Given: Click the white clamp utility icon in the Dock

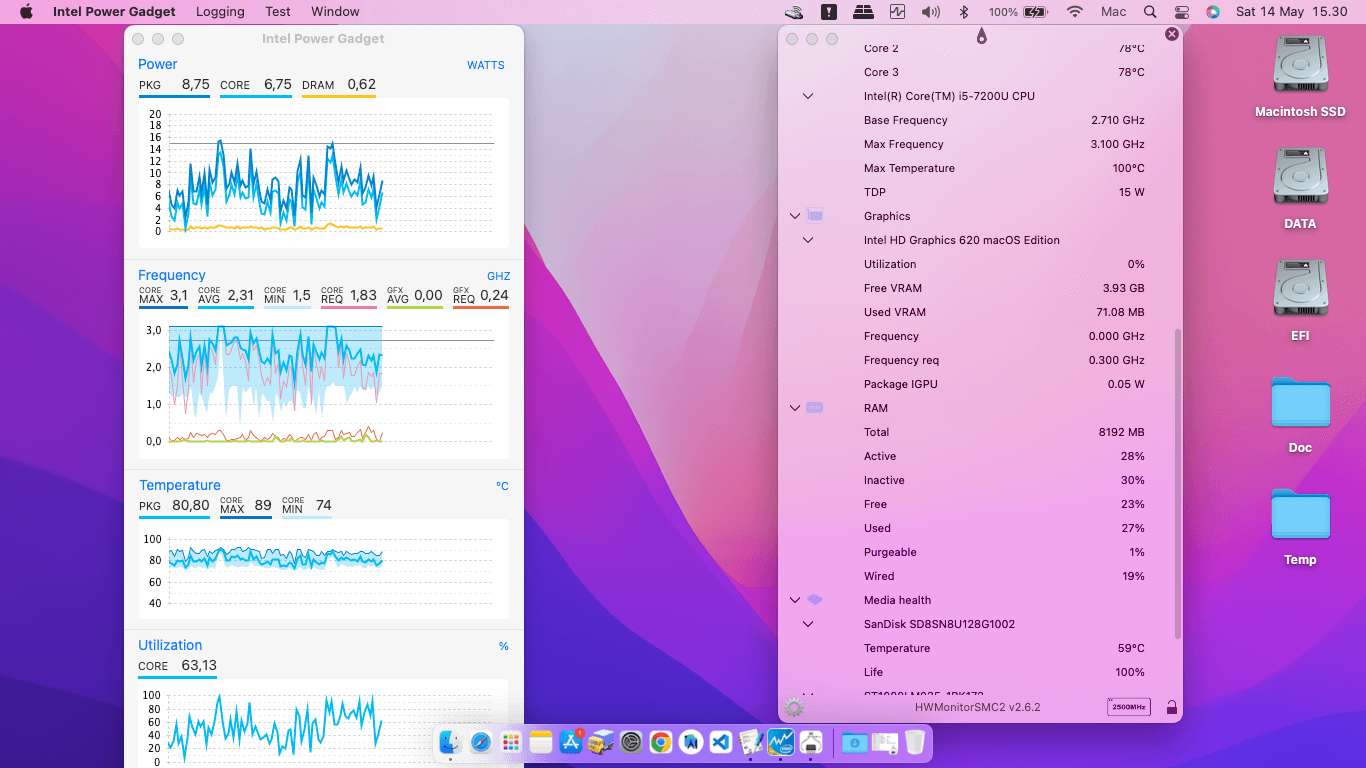Looking at the screenshot, I should click(811, 742).
